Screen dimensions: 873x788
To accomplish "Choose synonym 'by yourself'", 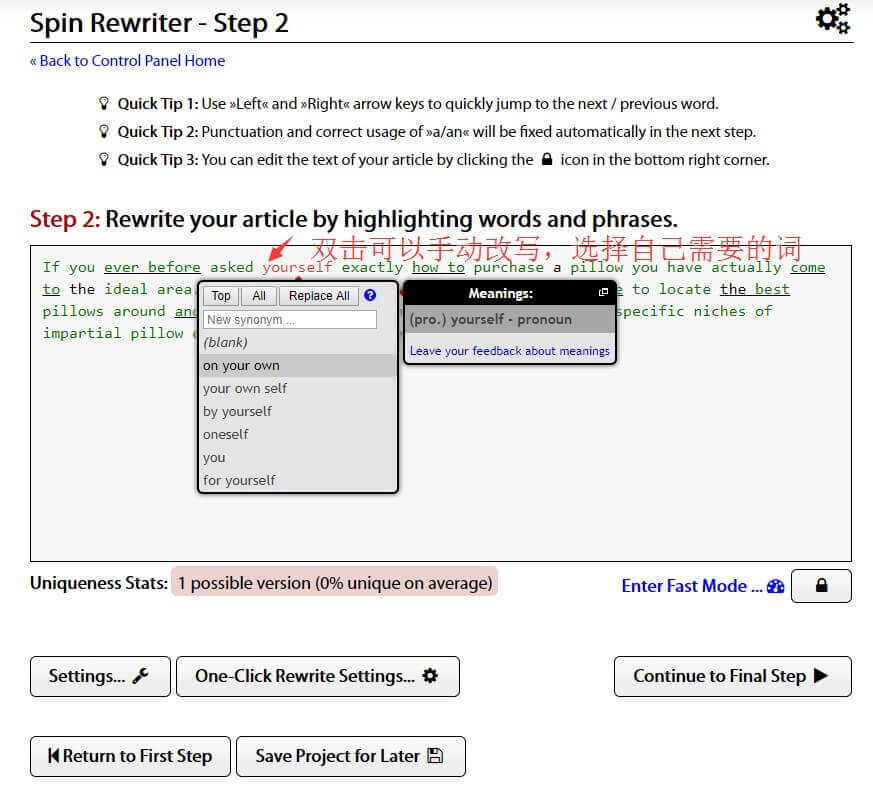I will pyautogui.click(x=298, y=412).
